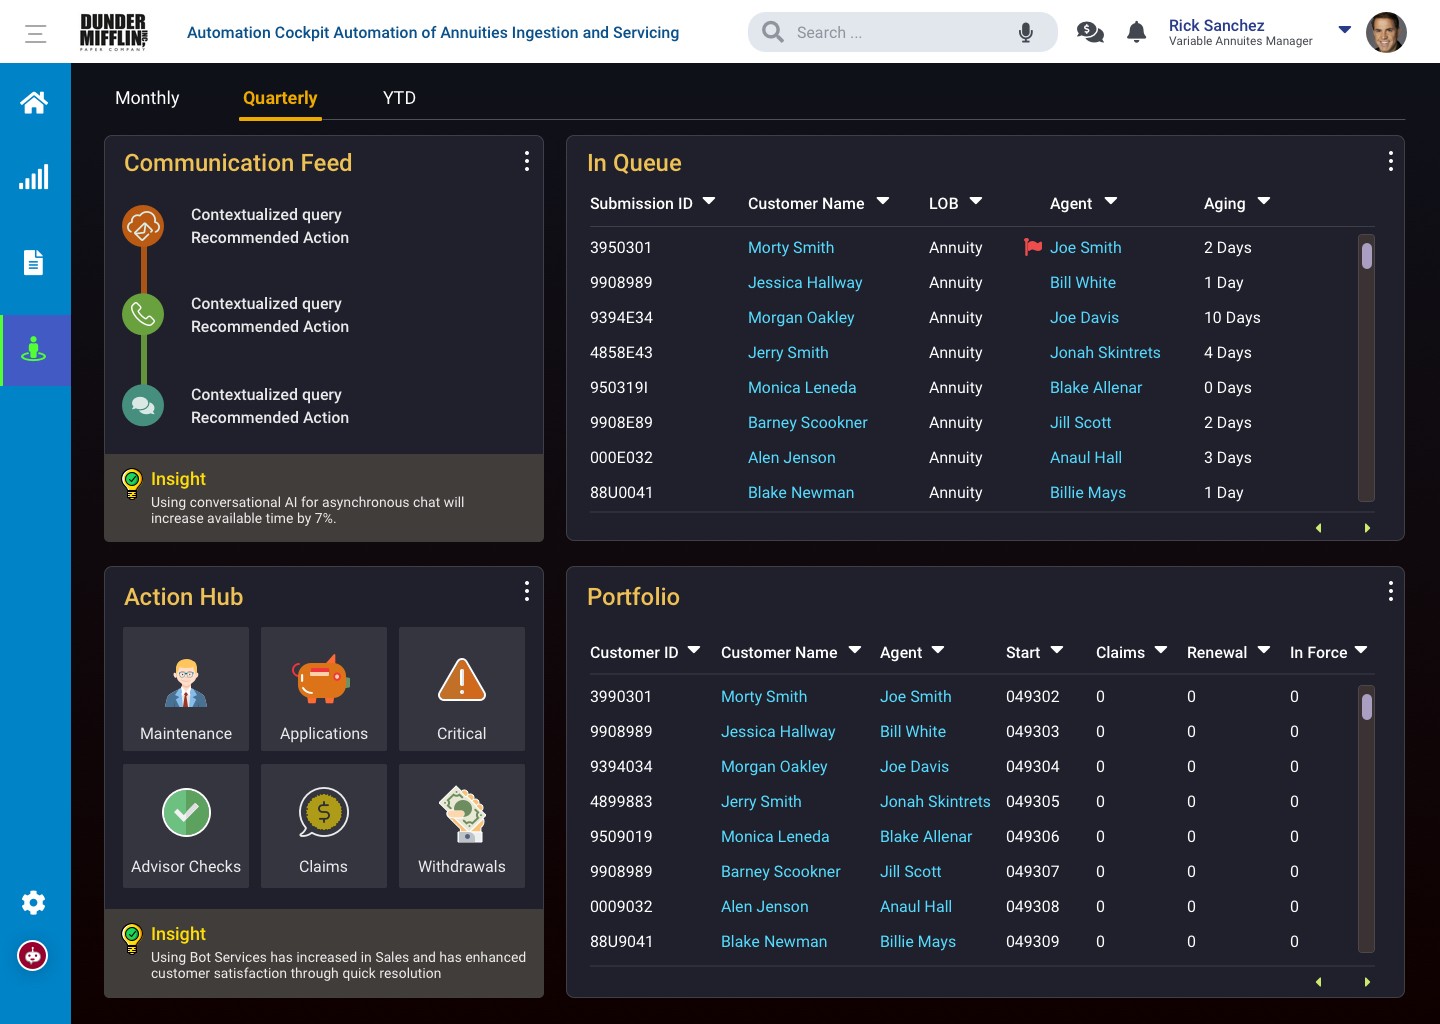This screenshot has height=1024, width=1440.
Task: Click the microphone voice search icon
Action: point(1025,33)
